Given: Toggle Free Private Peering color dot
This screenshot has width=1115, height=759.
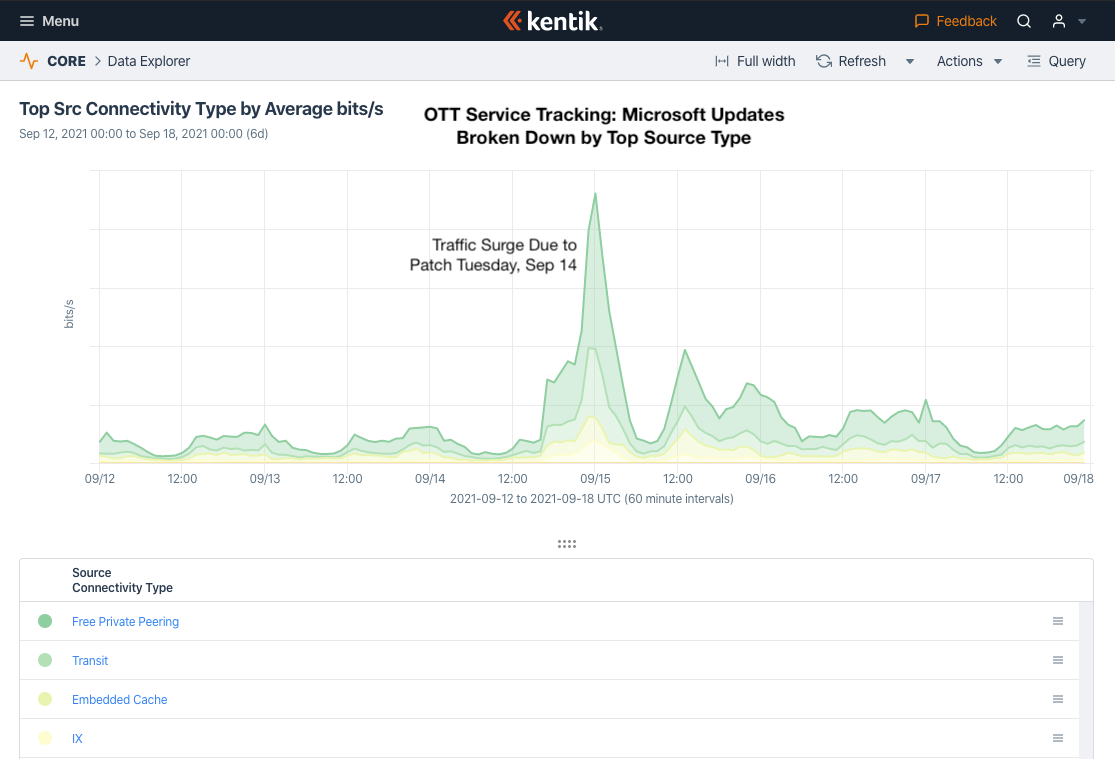Looking at the screenshot, I should point(45,621).
